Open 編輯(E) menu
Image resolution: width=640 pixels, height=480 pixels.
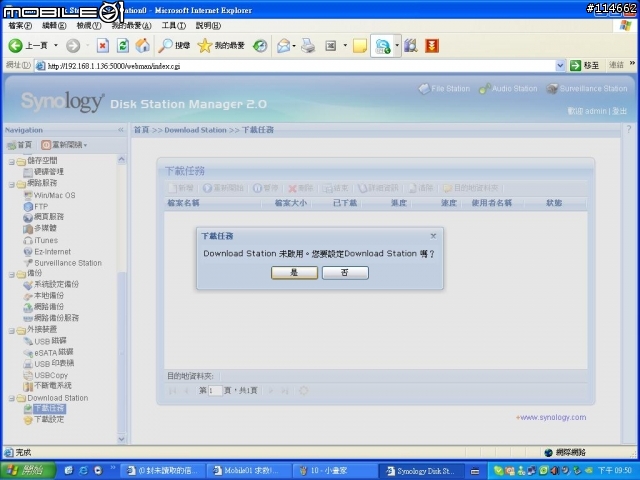(54, 25)
